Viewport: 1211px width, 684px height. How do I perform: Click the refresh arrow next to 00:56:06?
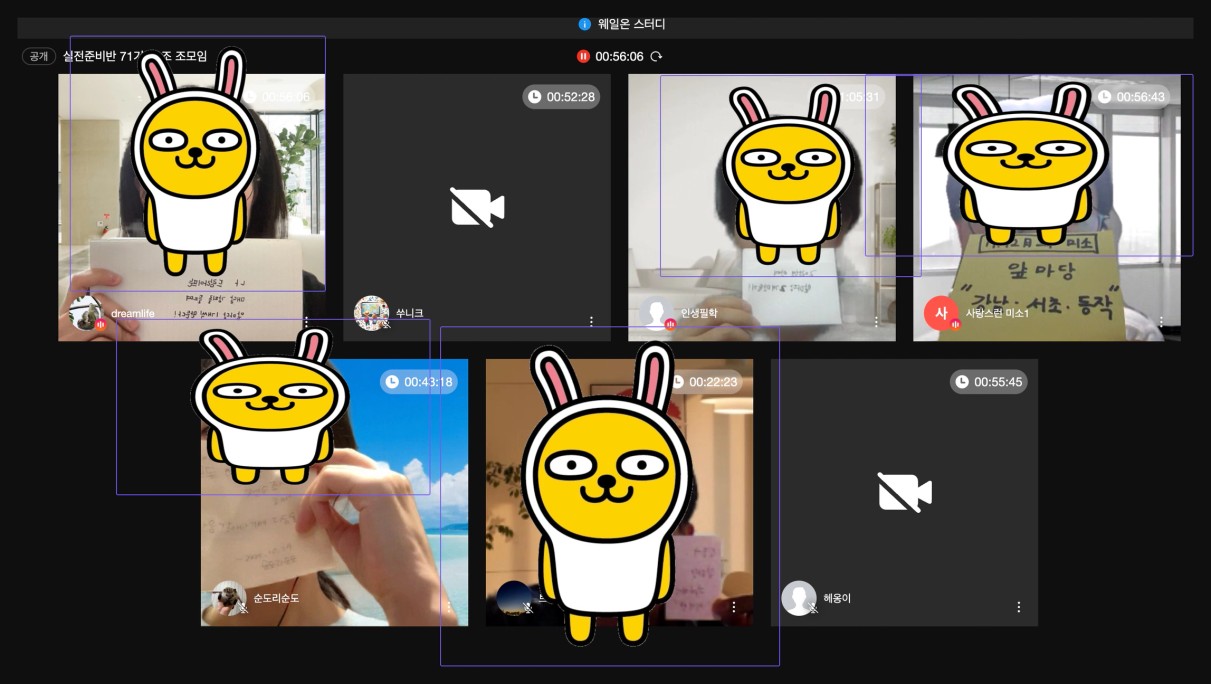click(656, 57)
